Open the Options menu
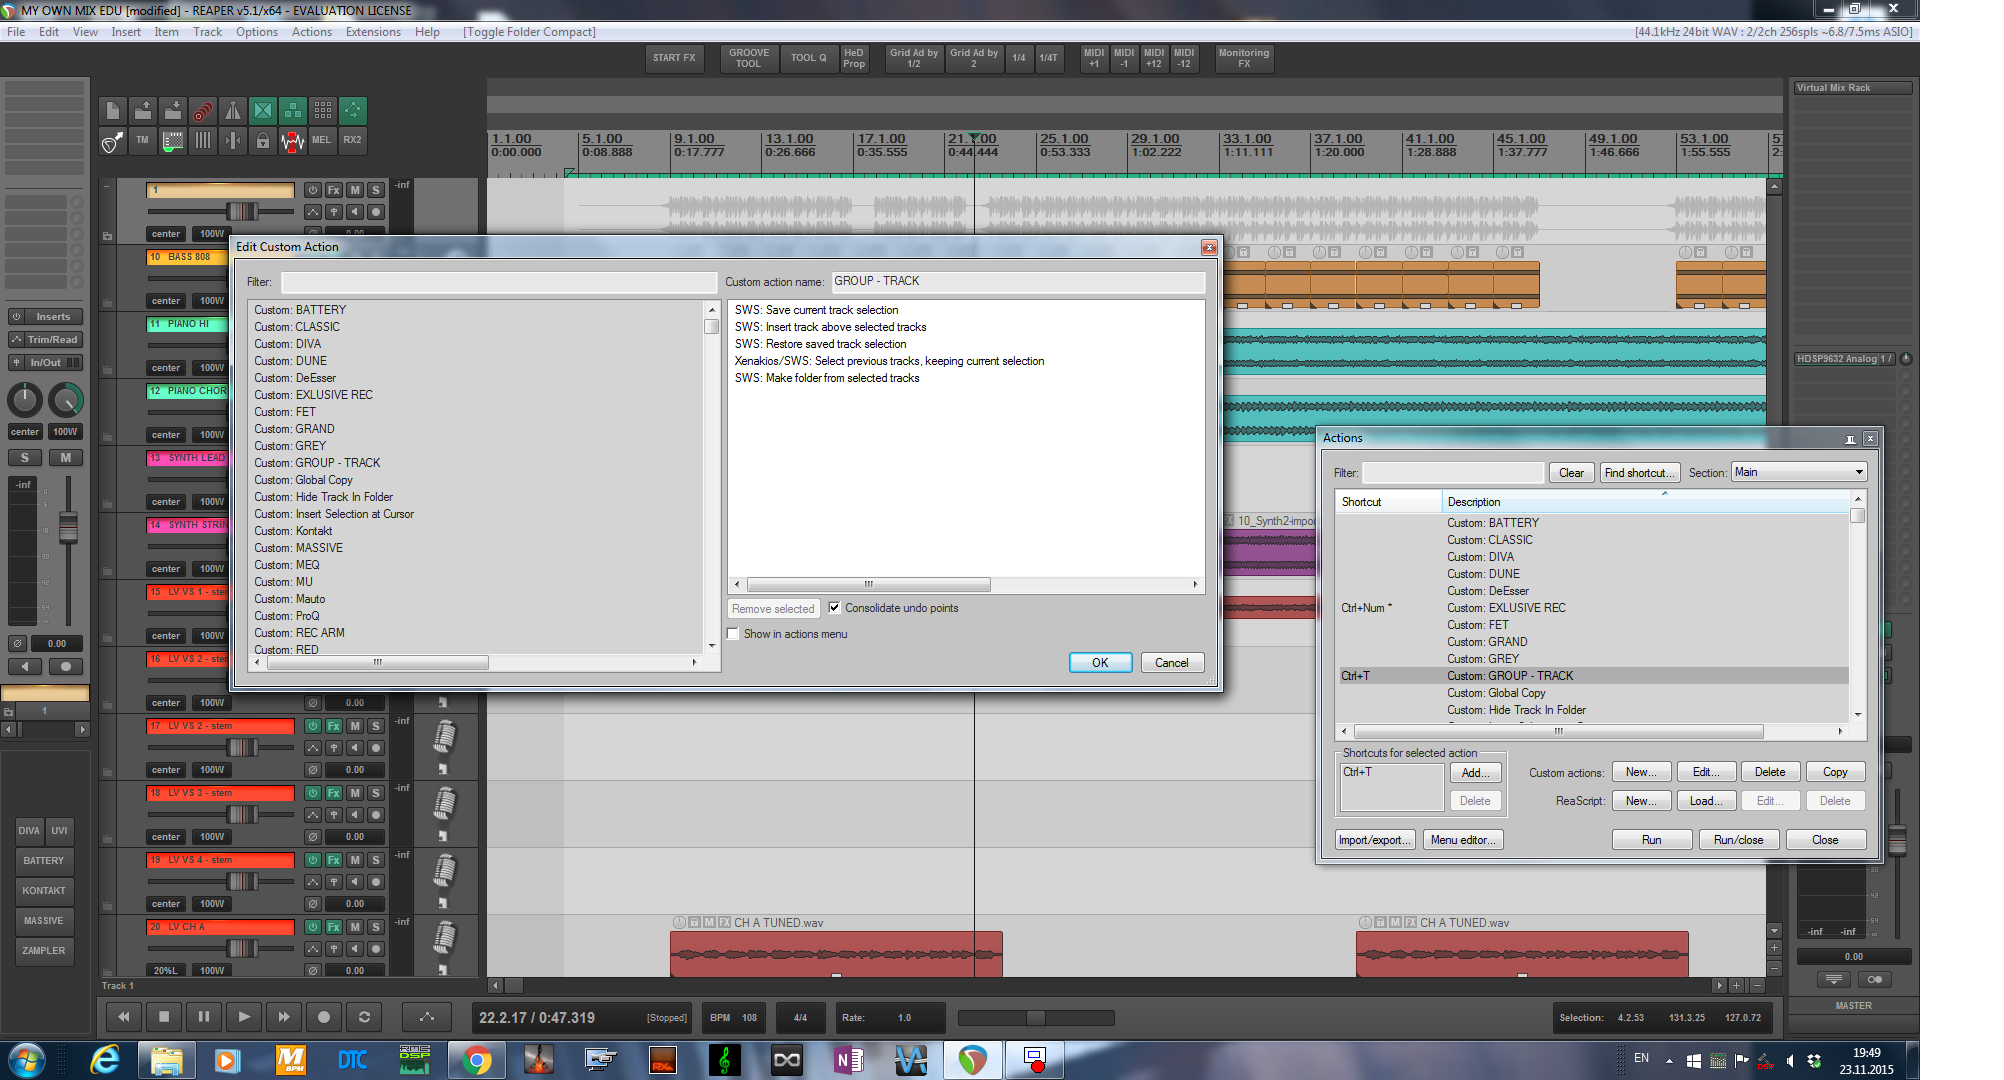The image size is (2004, 1080). (x=257, y=32)
